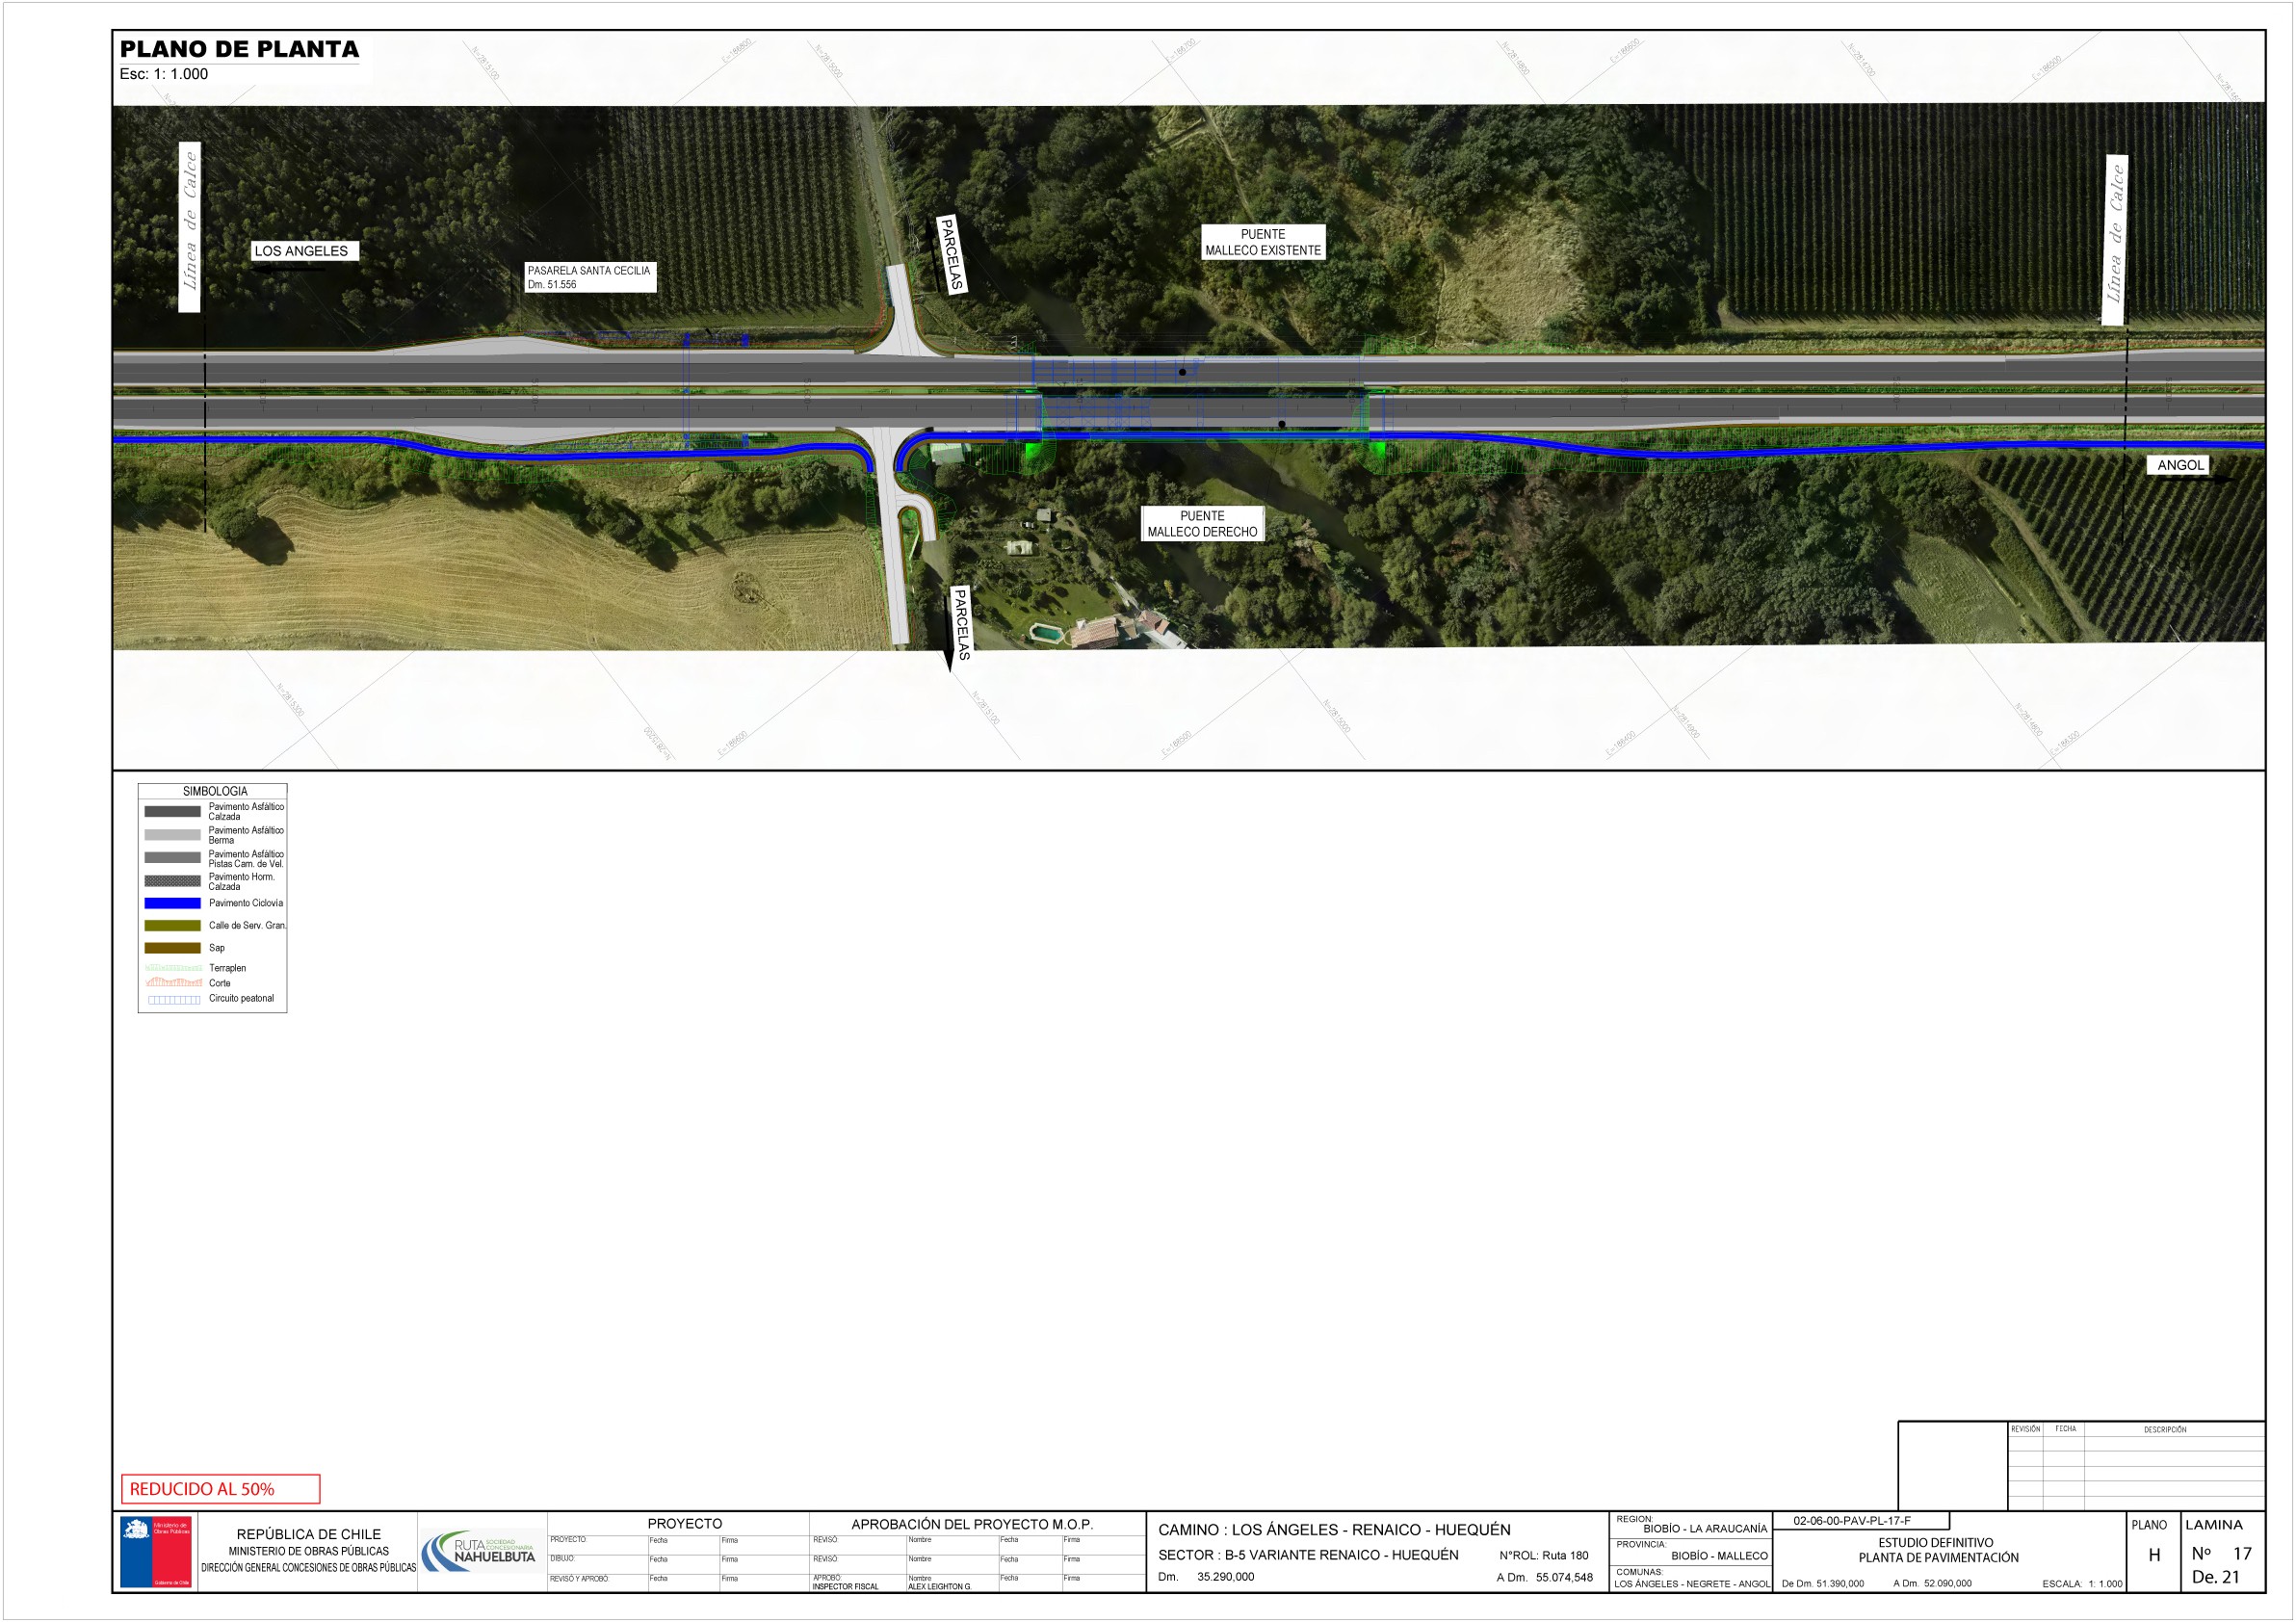Click the Ruta Nahuelbuta logo
This screenshot has height=1622, width=2296.
click(x=481, y=1551)
